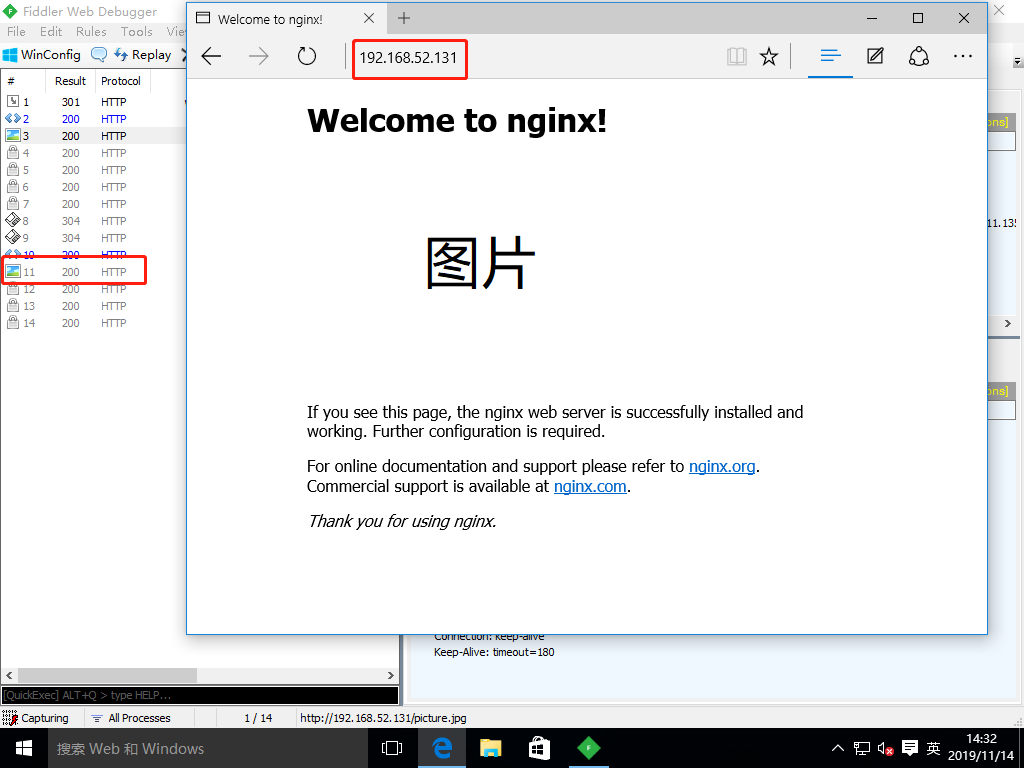The image size is (1024, 768).
Task: Open the Edge share icon
Action: pyautogui.click(x=919, y=56)
